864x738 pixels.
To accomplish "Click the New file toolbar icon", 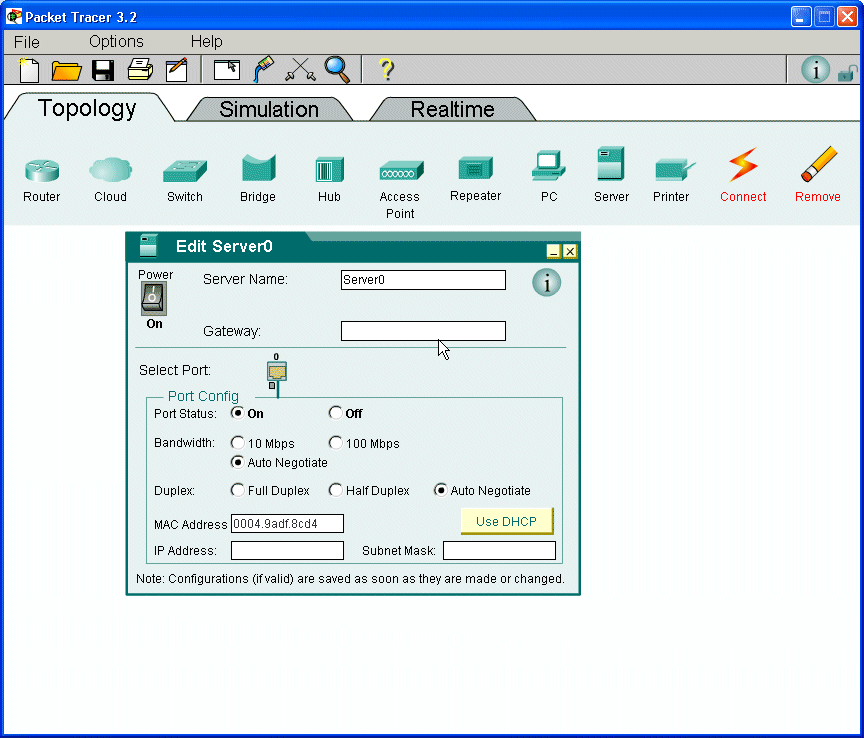I will [29, 70].
